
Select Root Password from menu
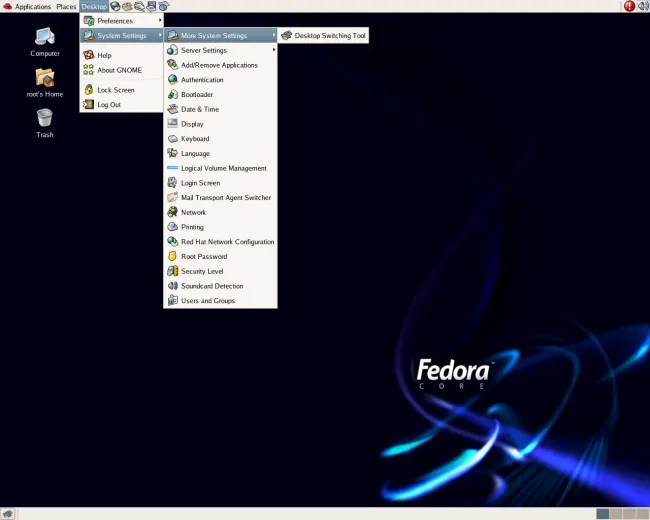(x=203, y=256)
